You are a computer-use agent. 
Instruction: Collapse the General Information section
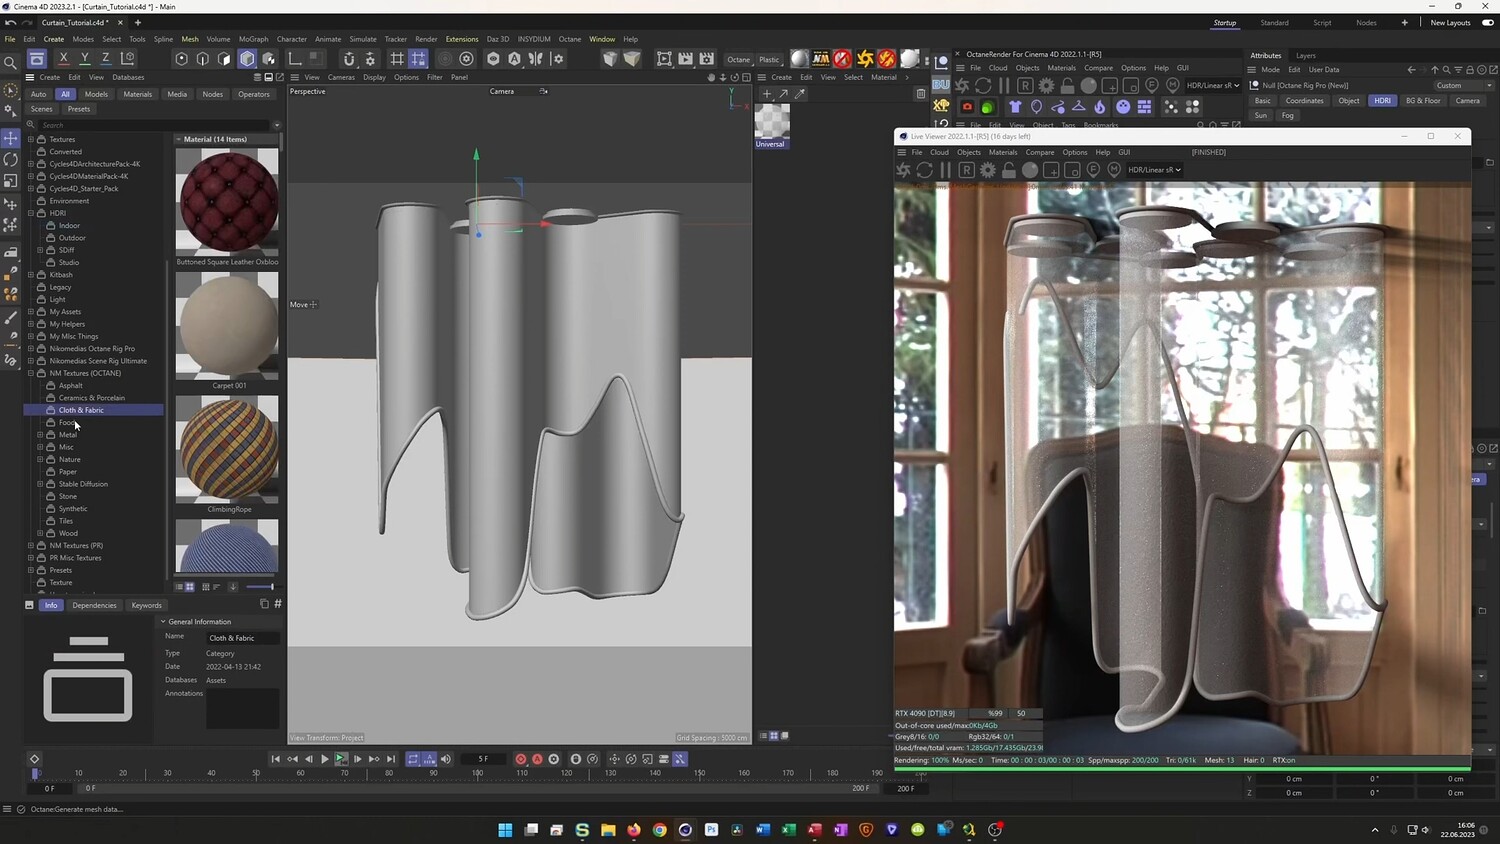click(163, 622)
